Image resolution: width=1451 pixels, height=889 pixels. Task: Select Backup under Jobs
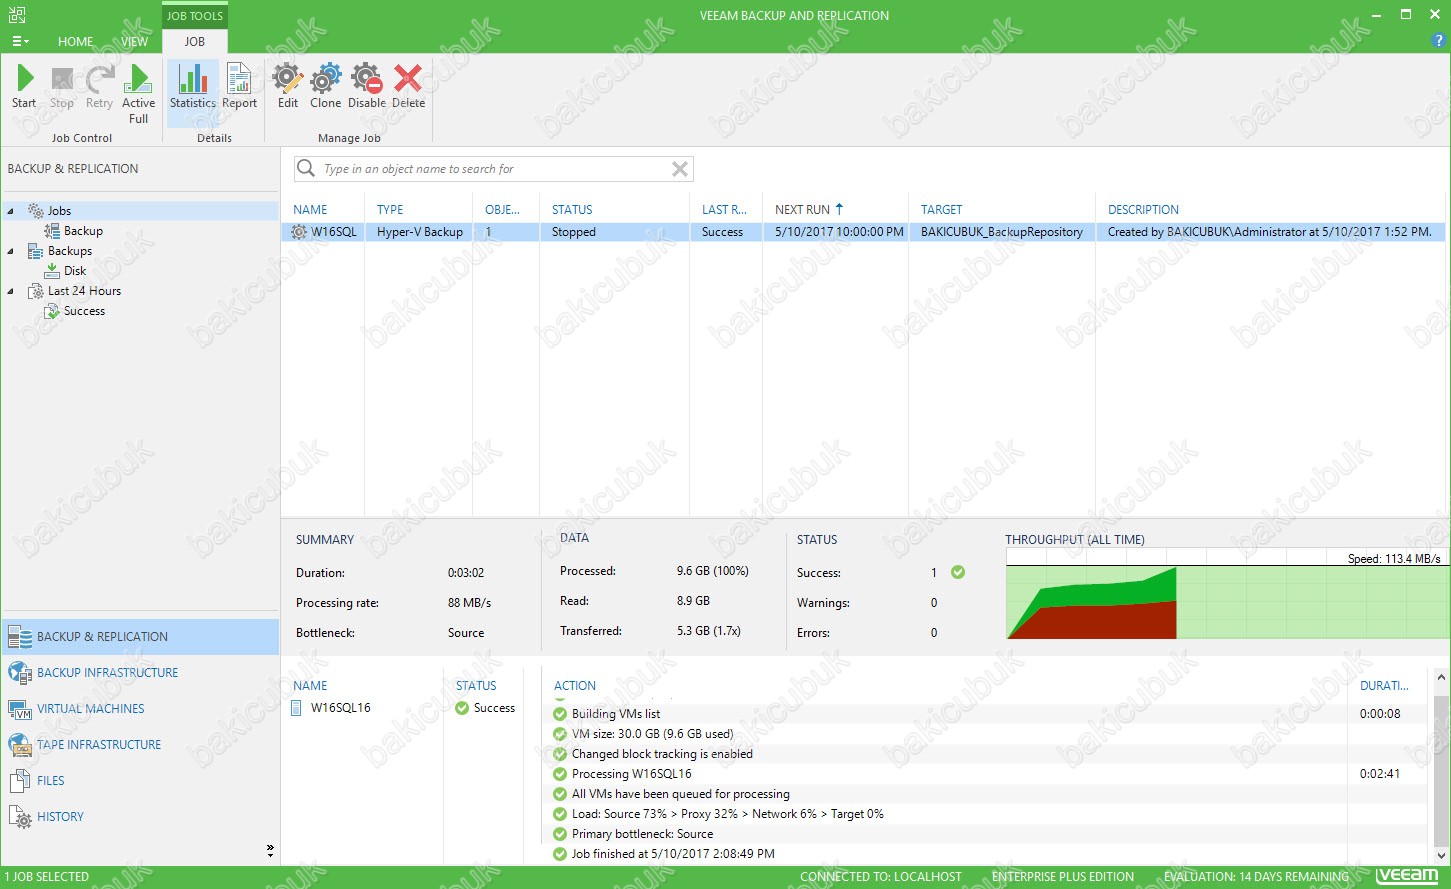point(83,231)
